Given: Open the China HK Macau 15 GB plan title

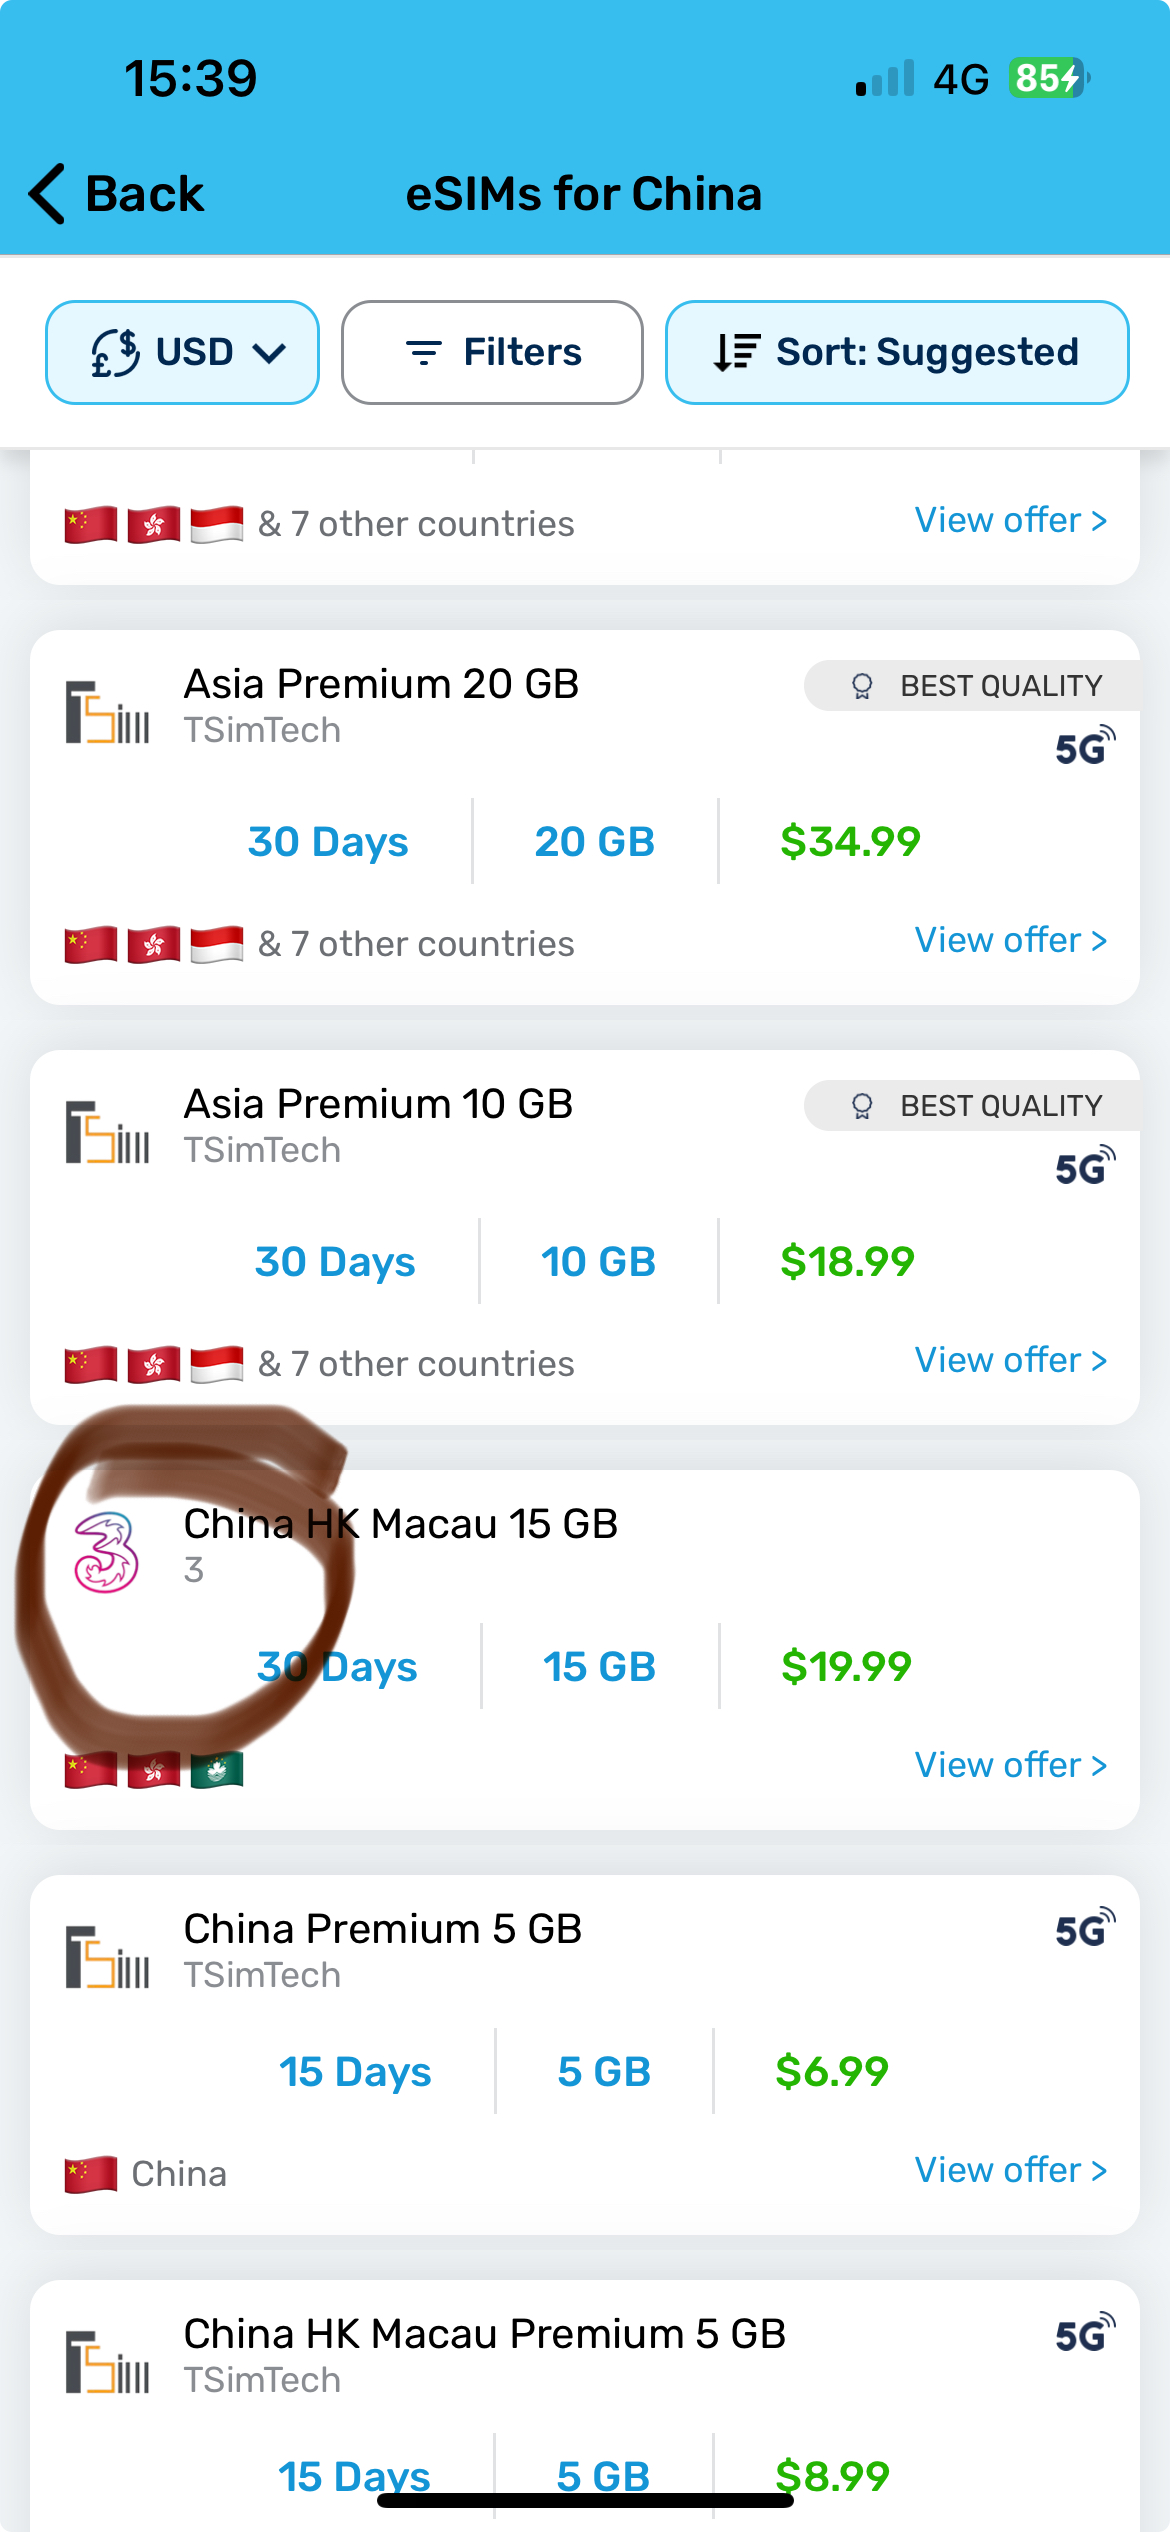Looking at the screenshot, I should (x=401, y=1525).
